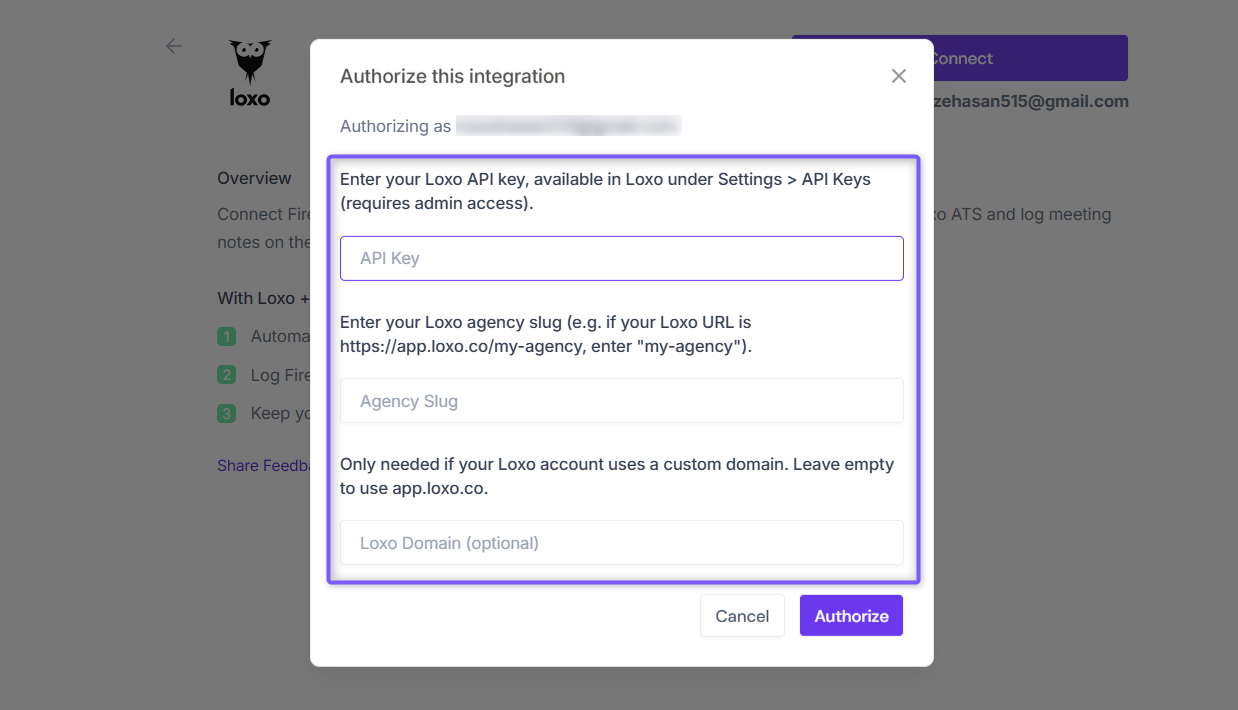
Task: Go back using the left arrow icon
Action: pos(174,46)
